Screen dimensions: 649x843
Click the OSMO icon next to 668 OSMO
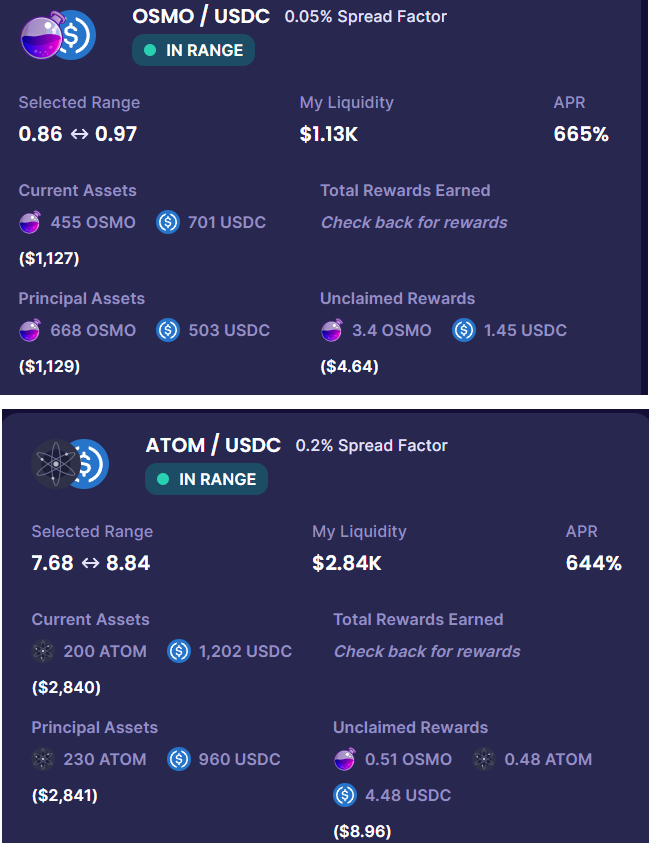30,330
